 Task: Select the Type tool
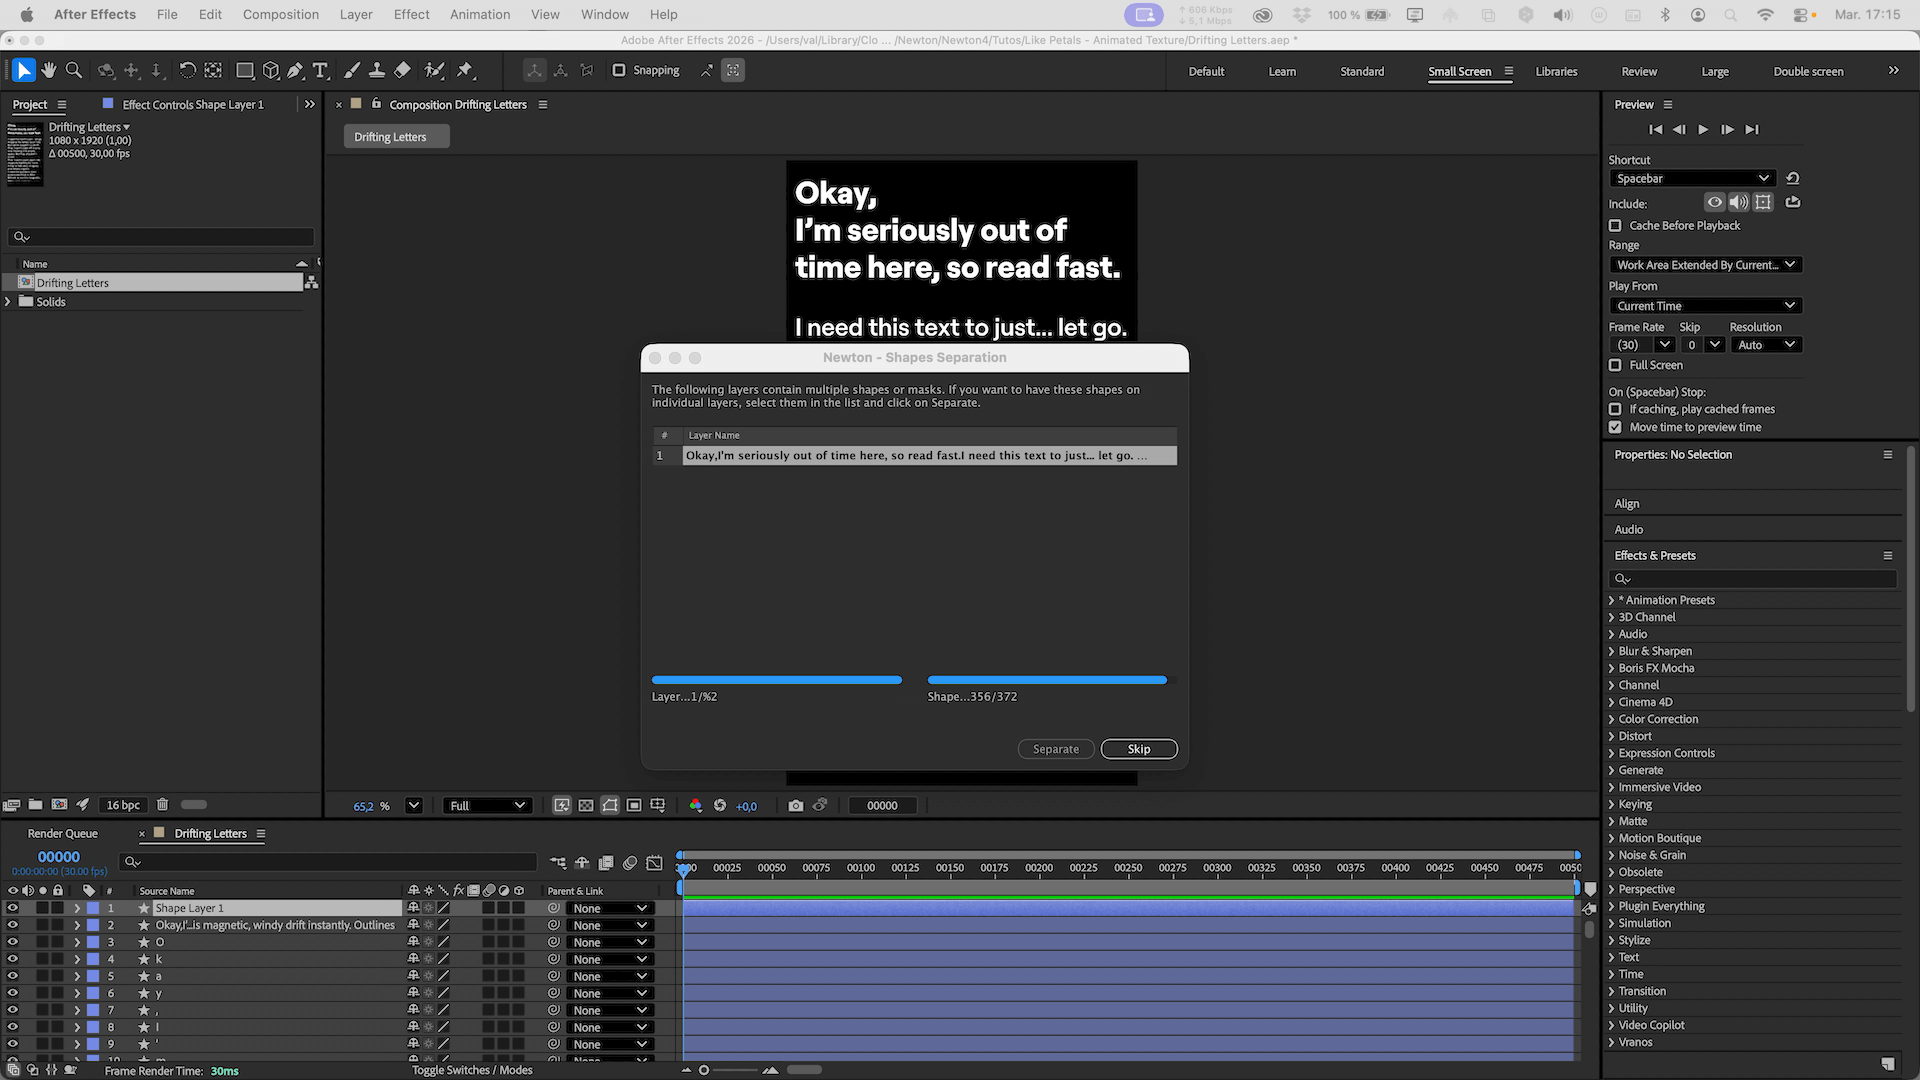320,70
